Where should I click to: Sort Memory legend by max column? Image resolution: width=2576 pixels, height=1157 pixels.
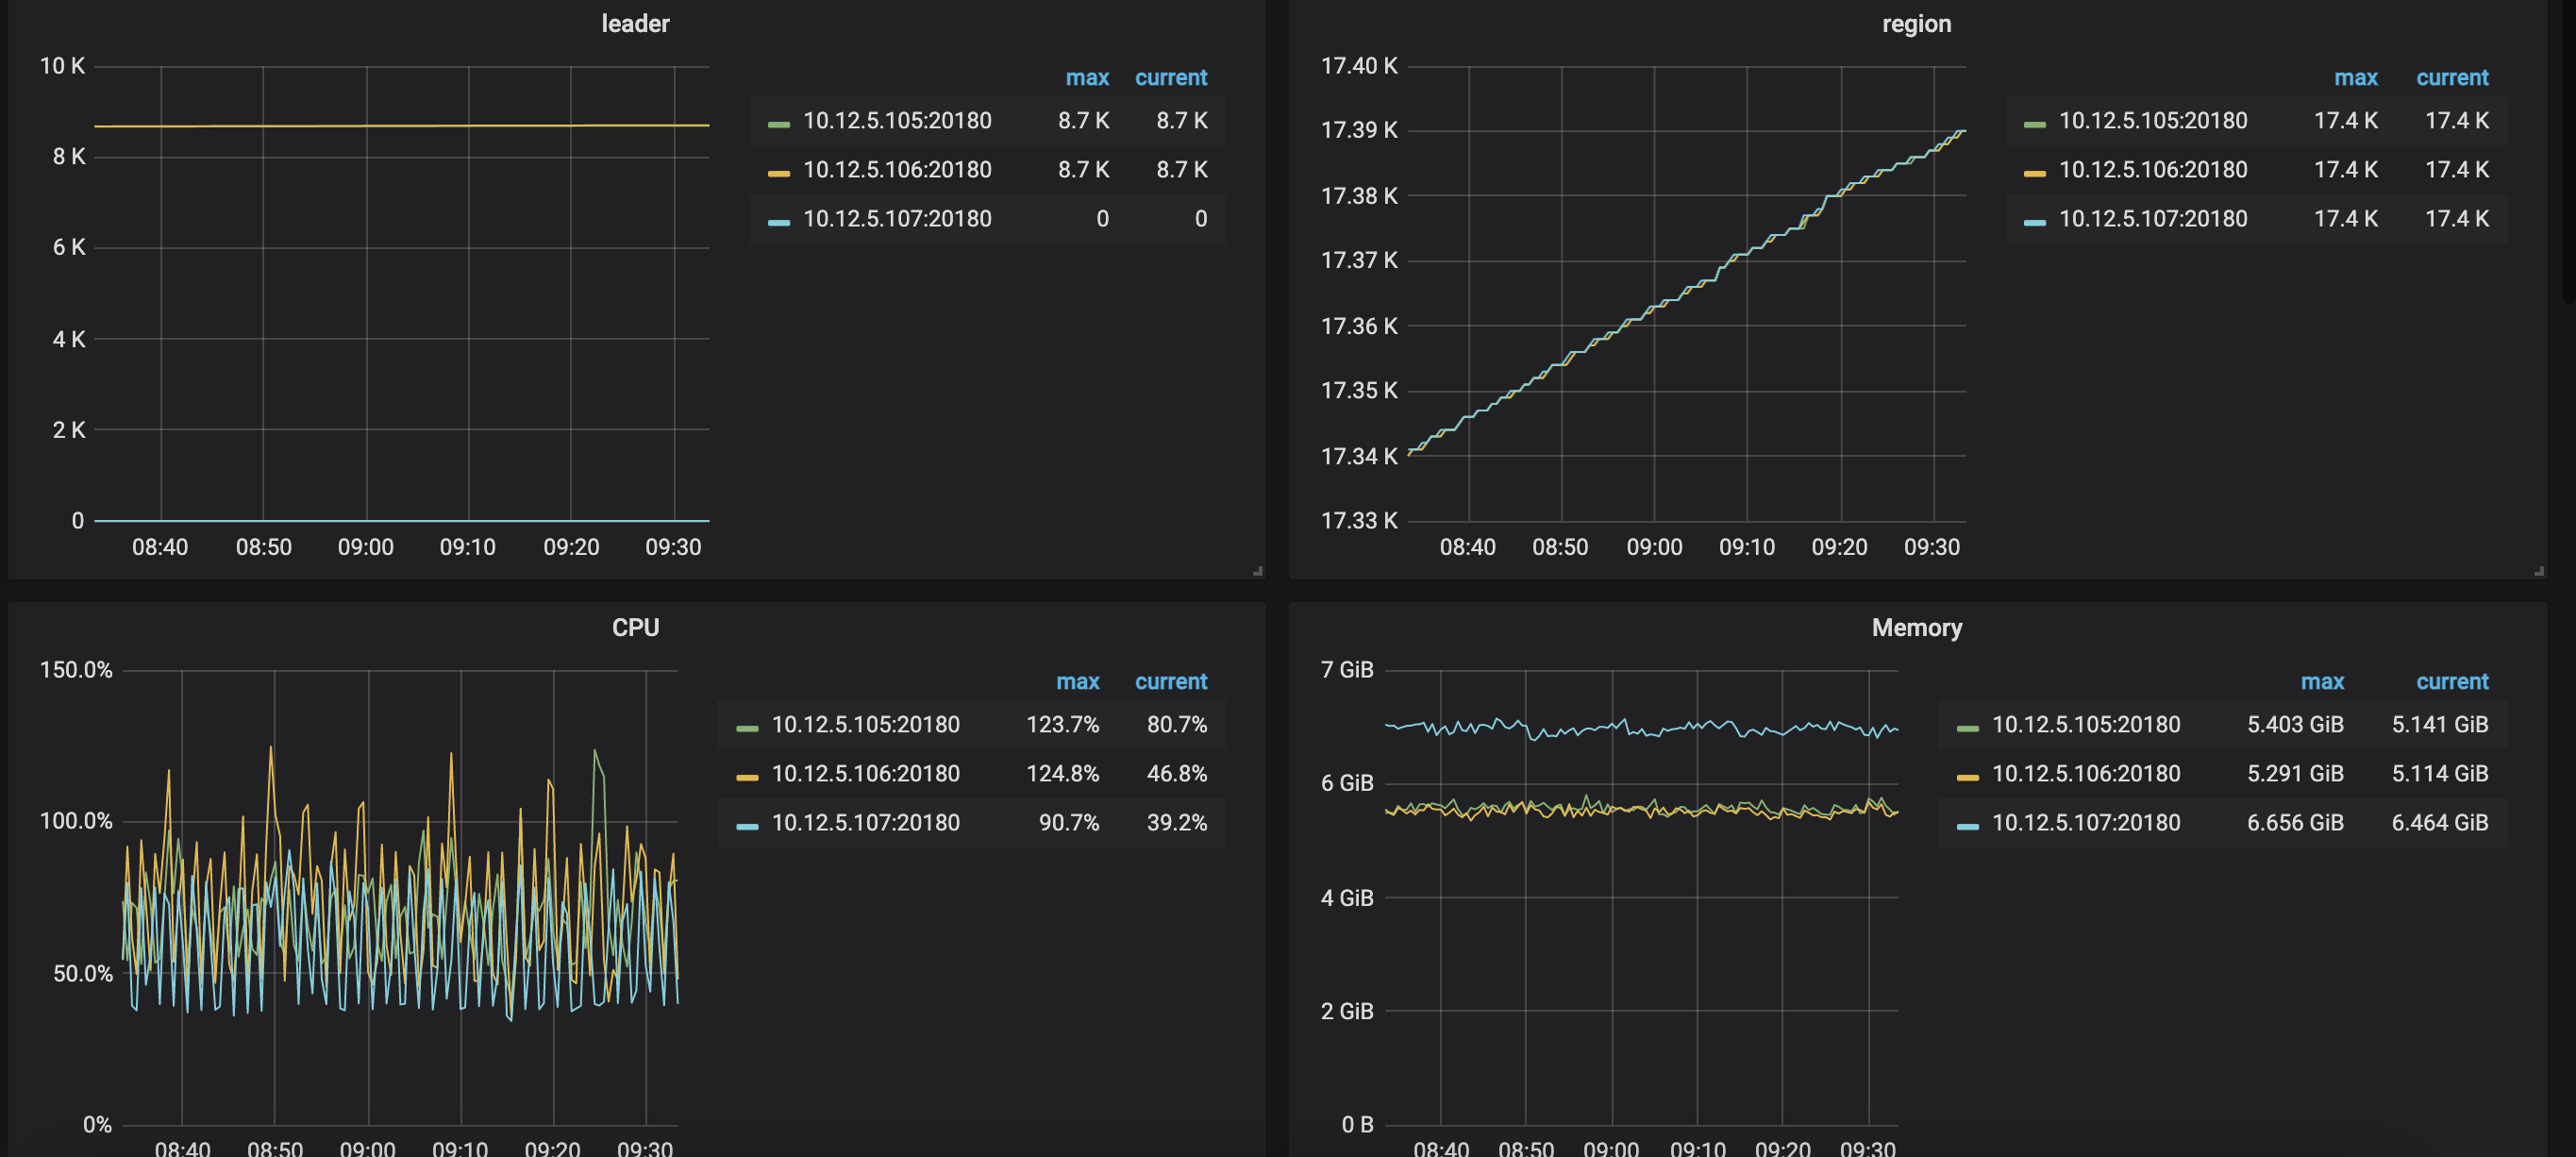click(2321, 682)
